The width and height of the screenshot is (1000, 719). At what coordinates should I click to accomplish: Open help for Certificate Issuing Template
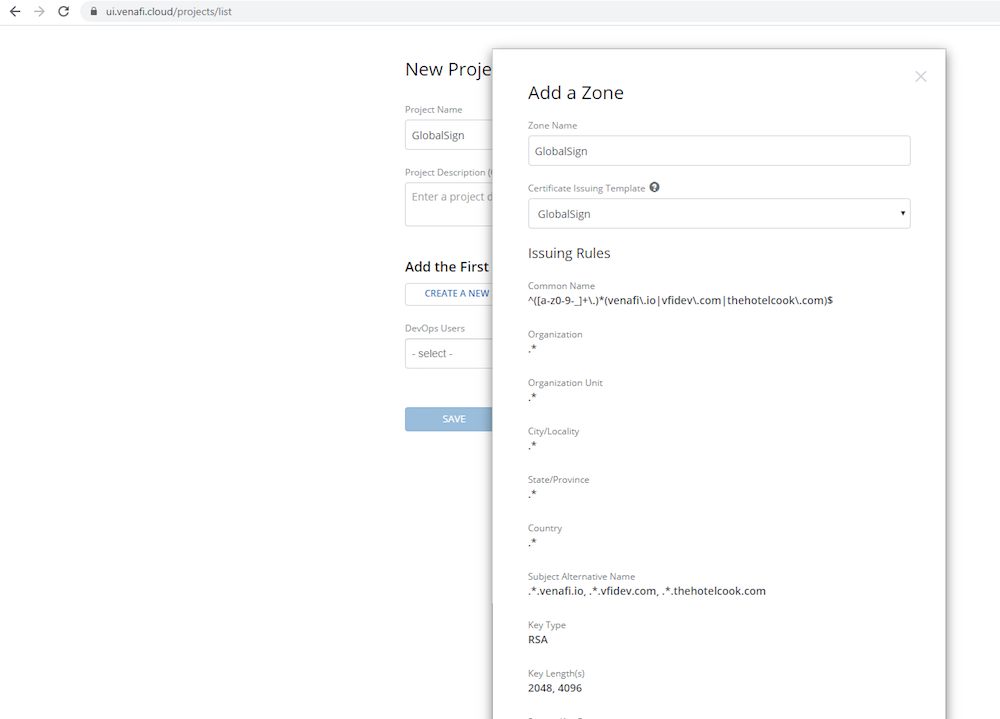tap(654, 188)
